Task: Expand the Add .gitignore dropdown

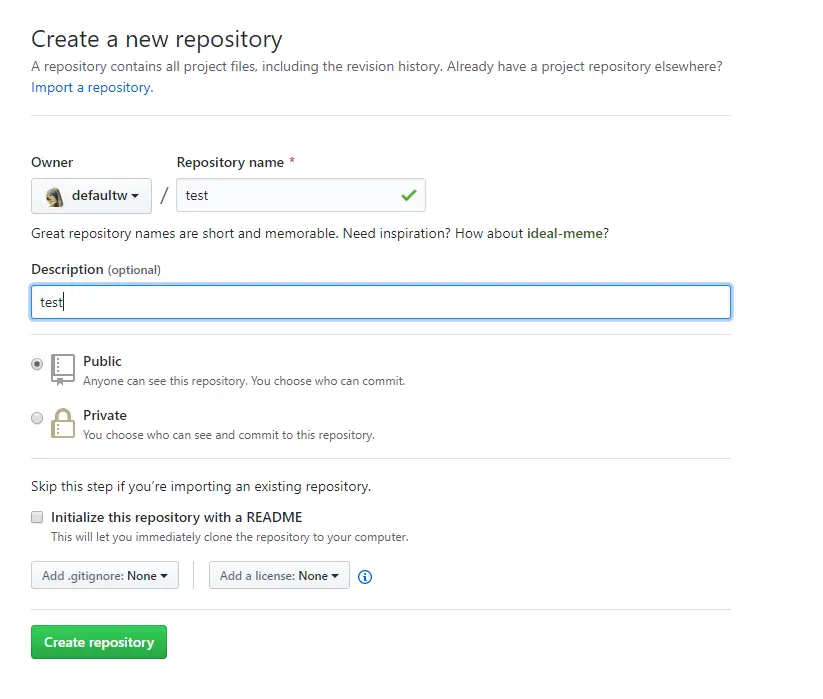Action: point(105,576)
